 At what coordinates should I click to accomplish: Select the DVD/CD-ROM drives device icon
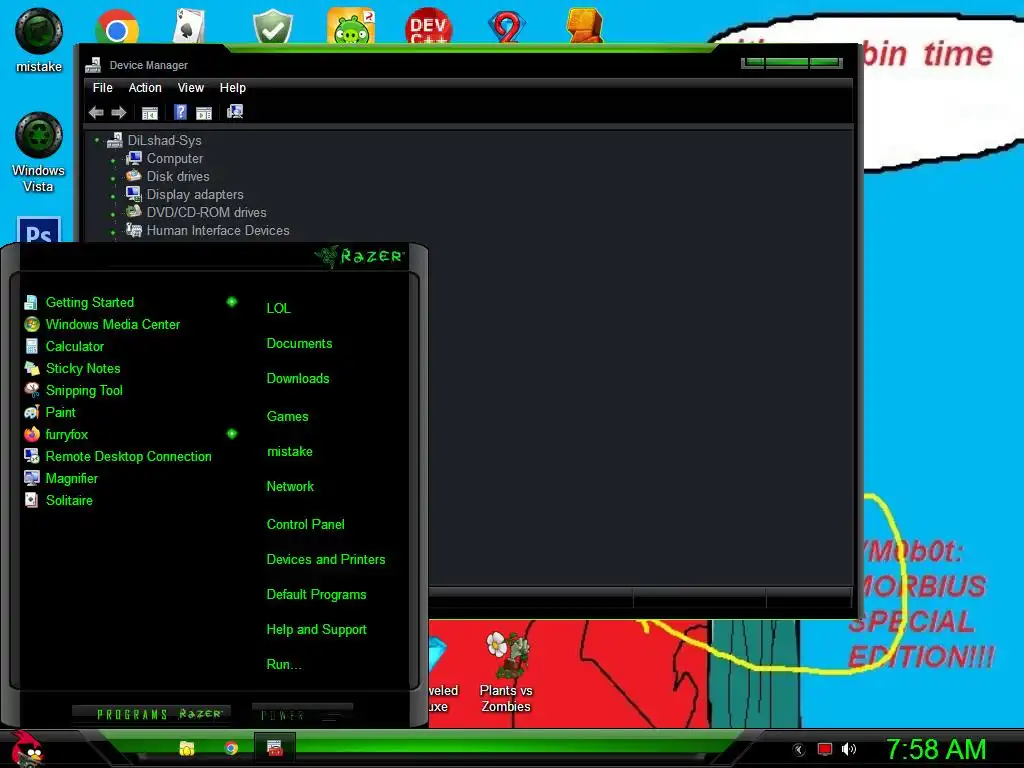click(x=133, y=212)
